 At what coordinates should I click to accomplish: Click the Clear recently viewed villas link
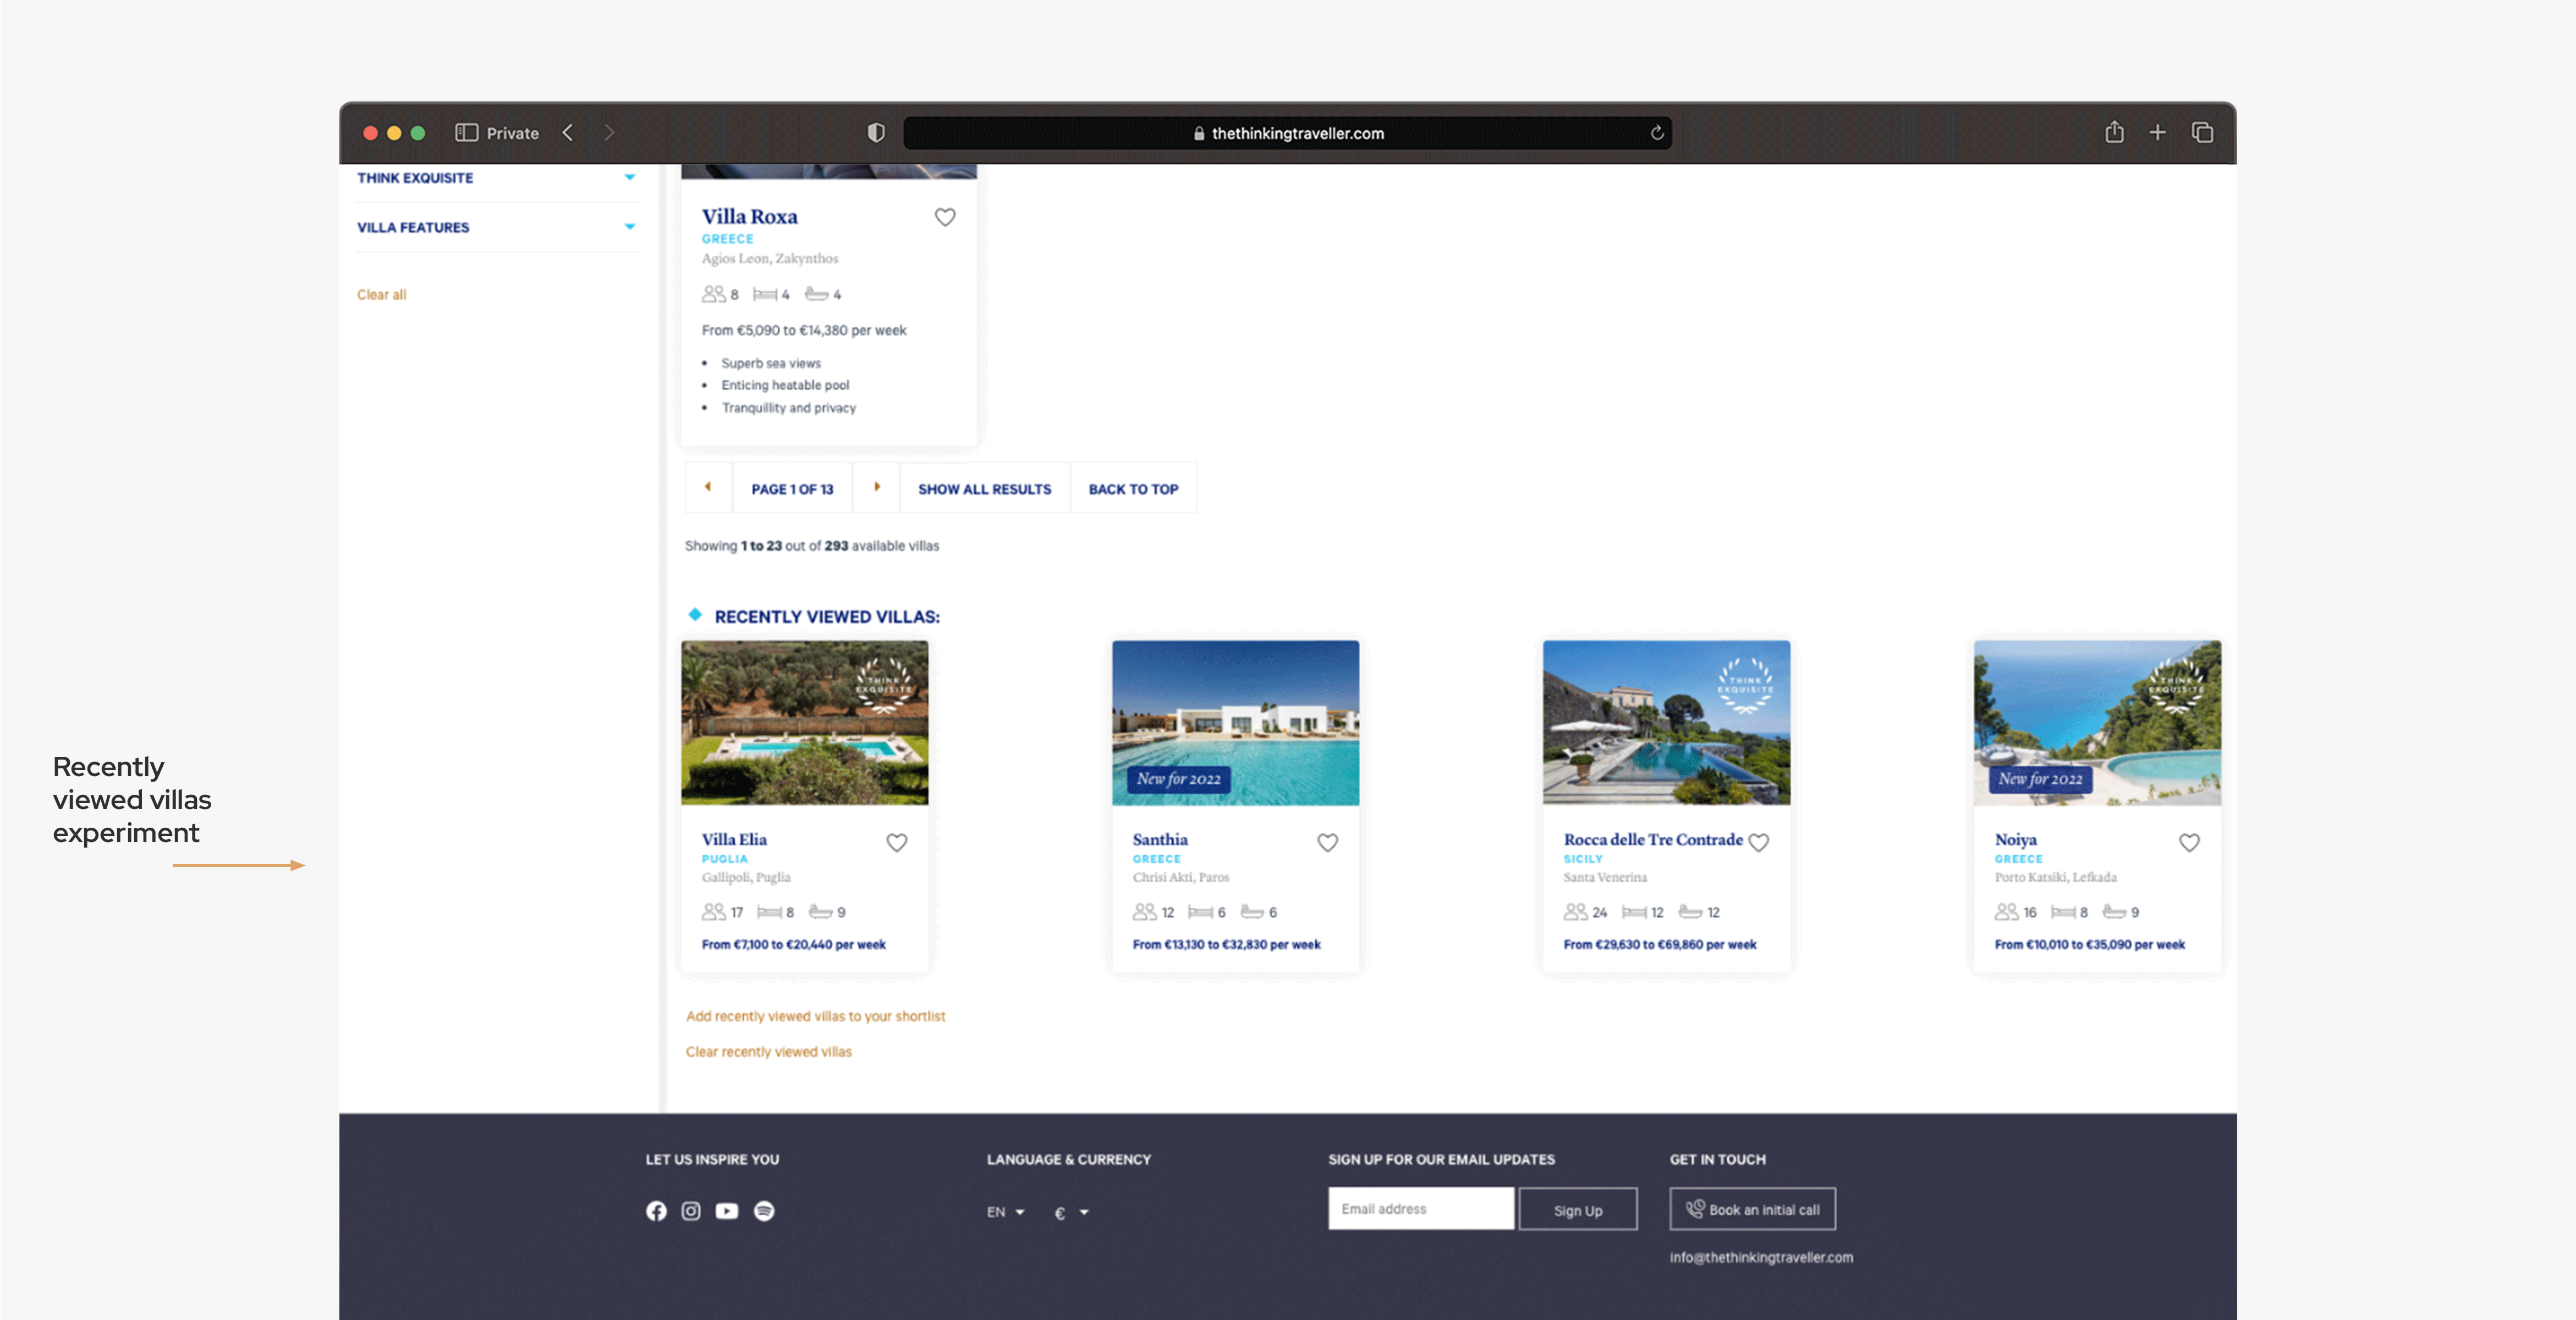click(768, 1052)
